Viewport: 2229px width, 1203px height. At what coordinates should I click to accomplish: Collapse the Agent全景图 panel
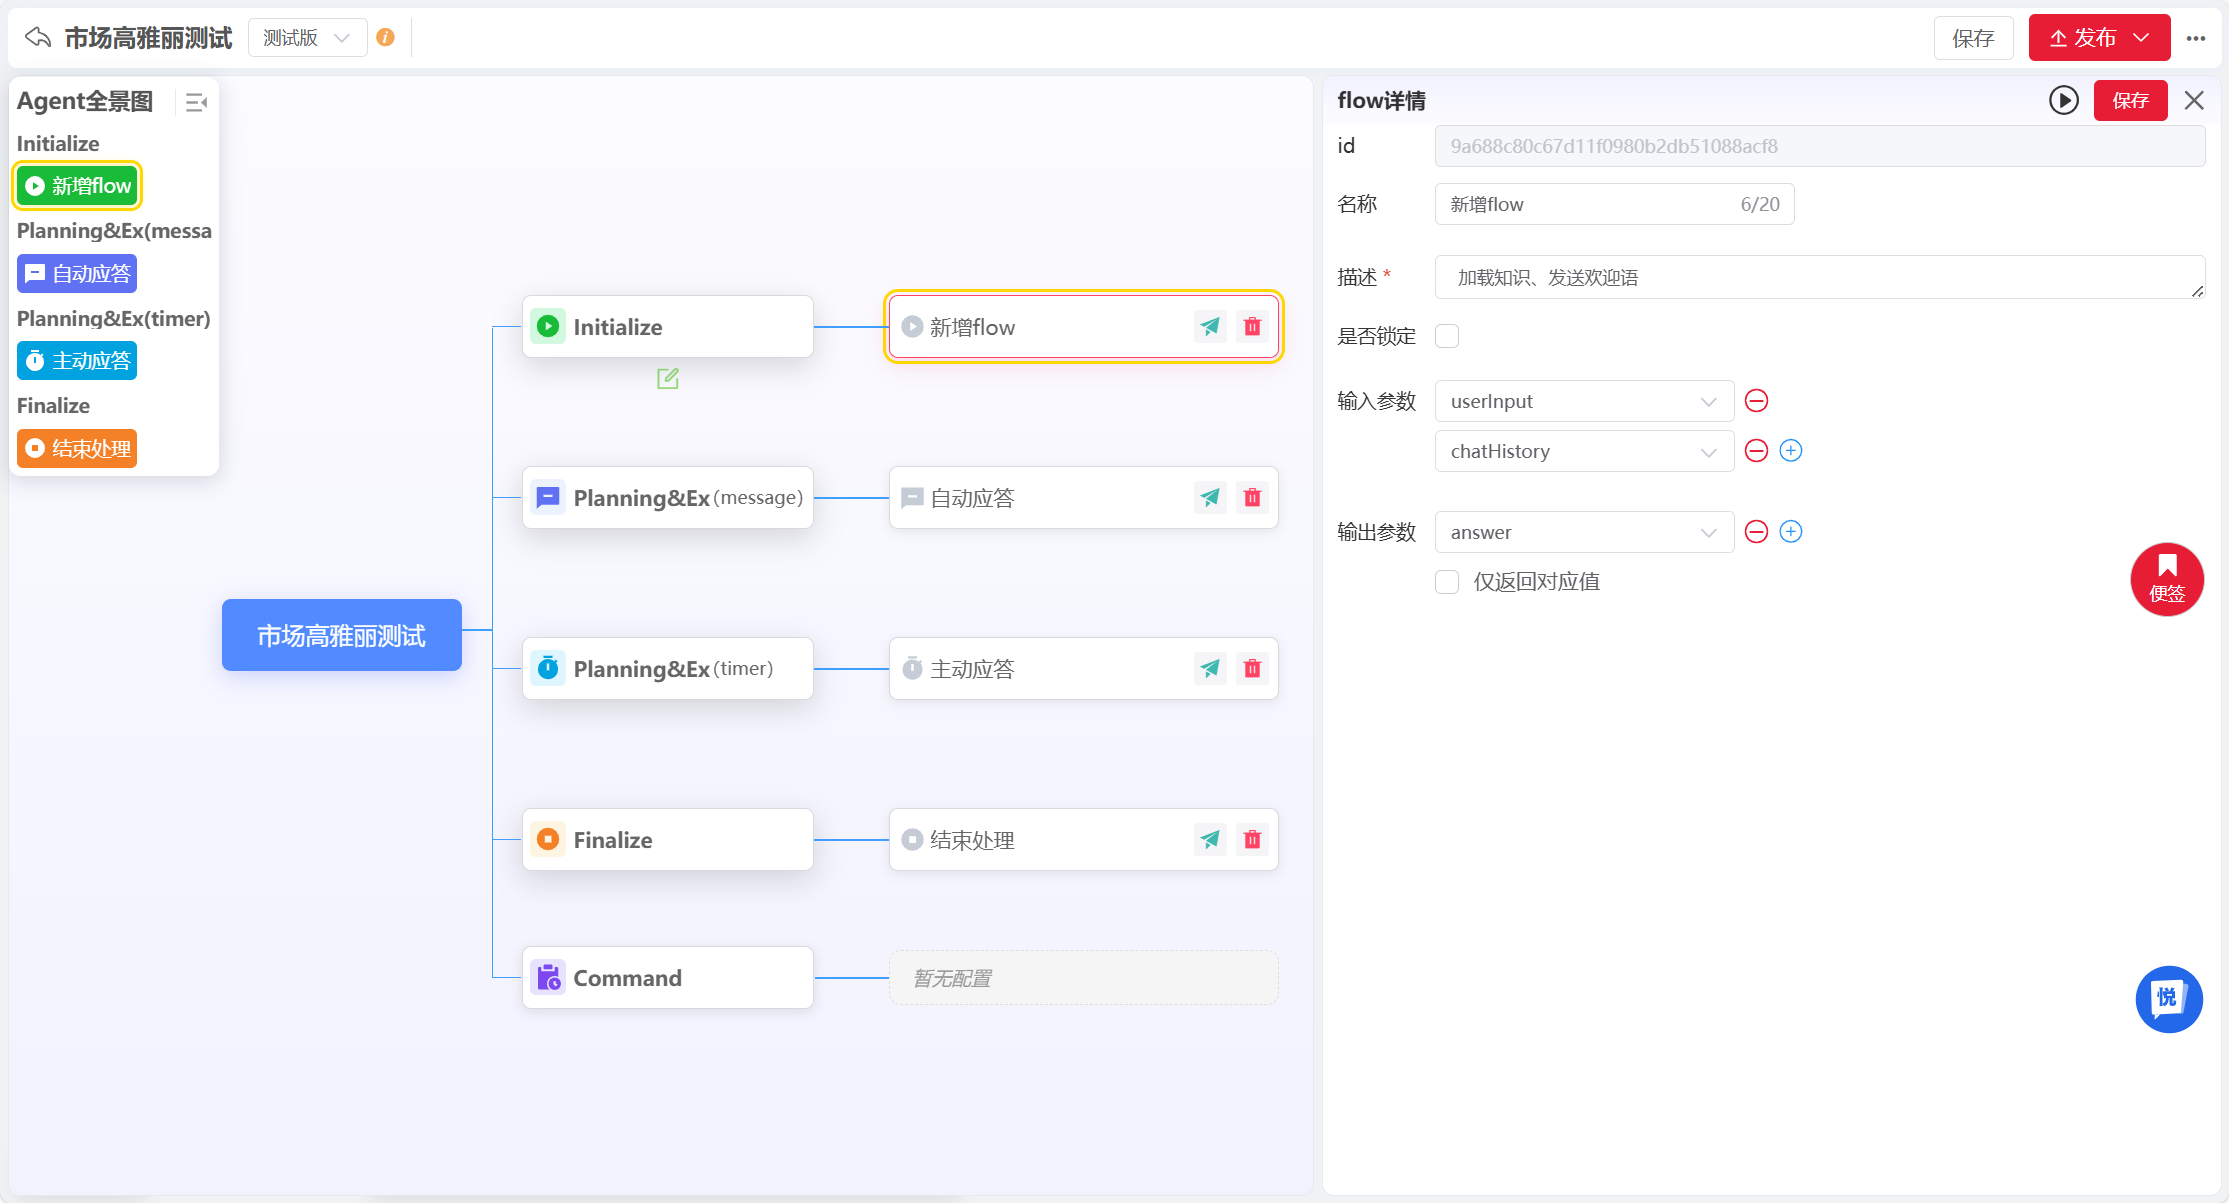click(196, 102)
